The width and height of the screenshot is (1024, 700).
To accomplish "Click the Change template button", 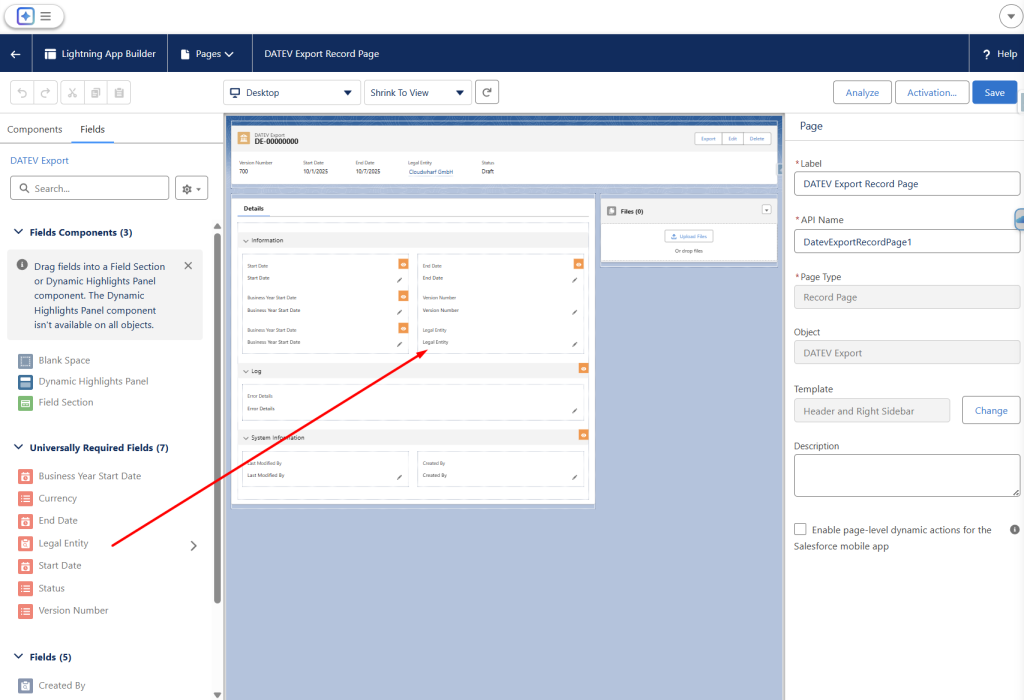I will [x=991, y=410].
